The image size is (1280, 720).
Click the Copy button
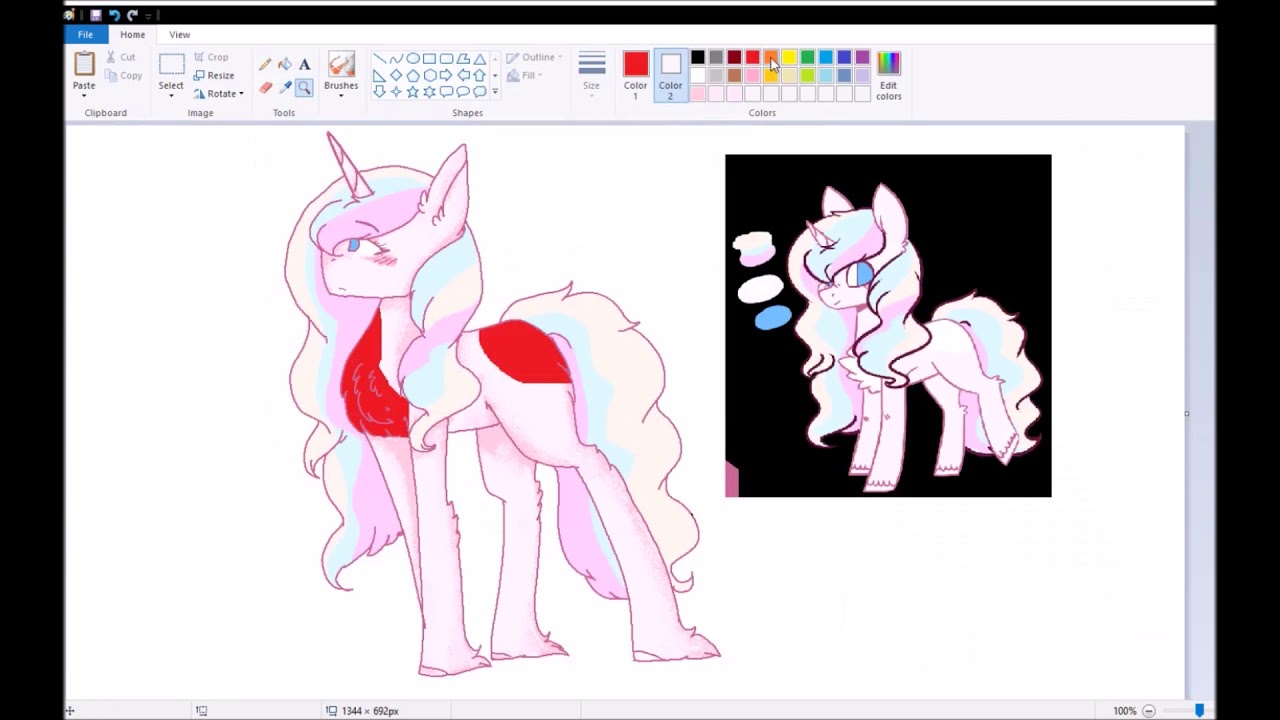tap(123, 75)
